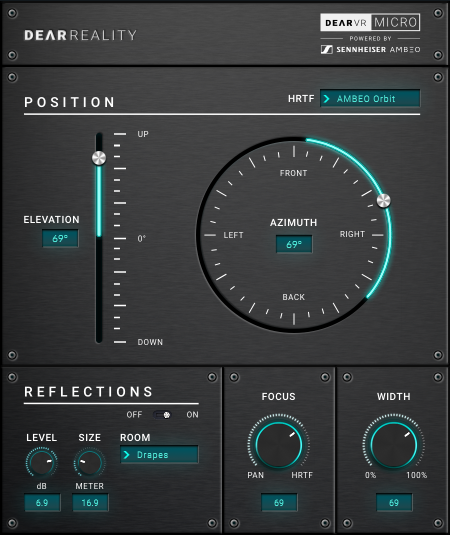
Task: Click the DEAR REALITY brand logo
Action: pyautogui.click(x=81, y=35)
